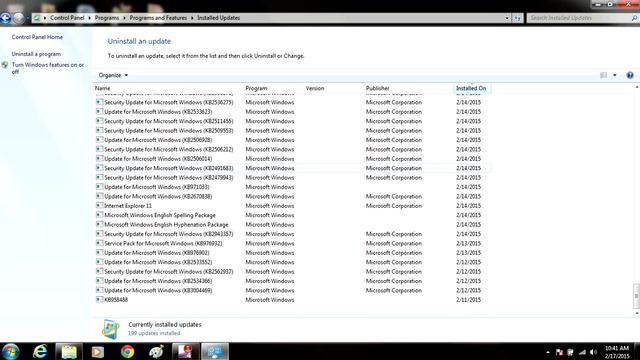Launch Internet Explorer from taskbar
Viewport: 640px width, 360px height.
[x=40, y=351]
